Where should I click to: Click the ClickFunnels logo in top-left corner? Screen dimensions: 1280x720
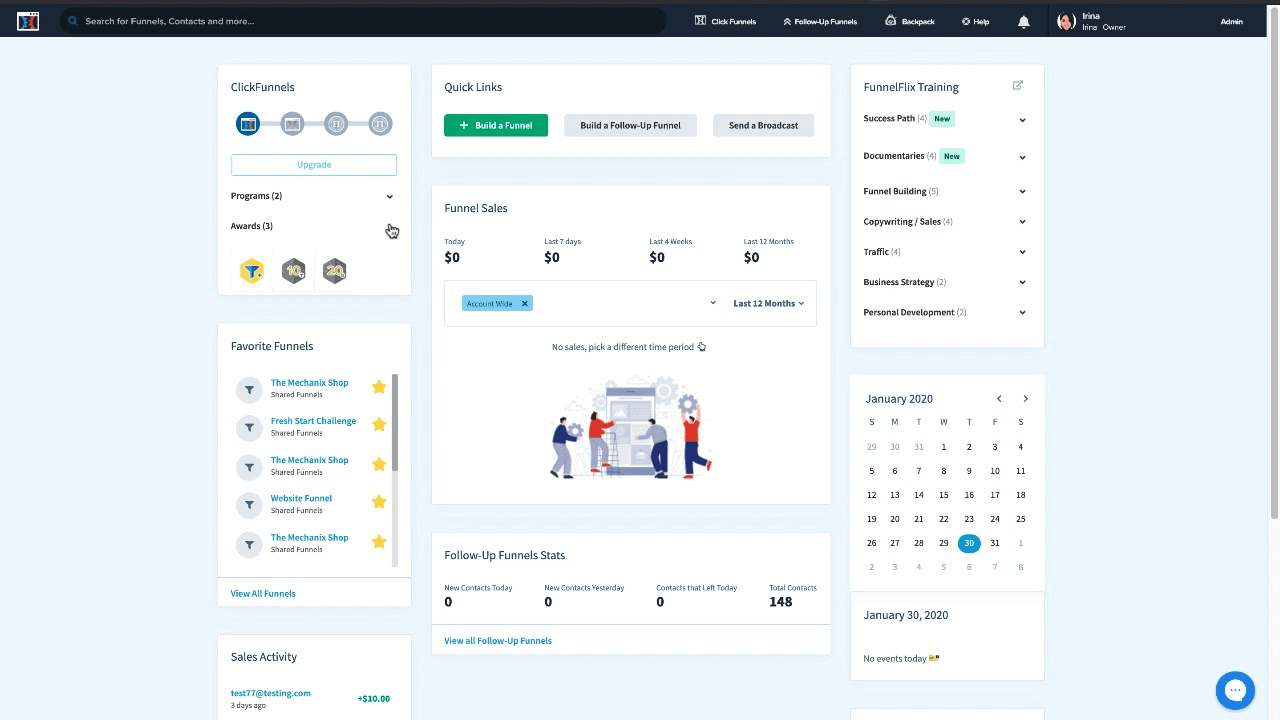28,21
